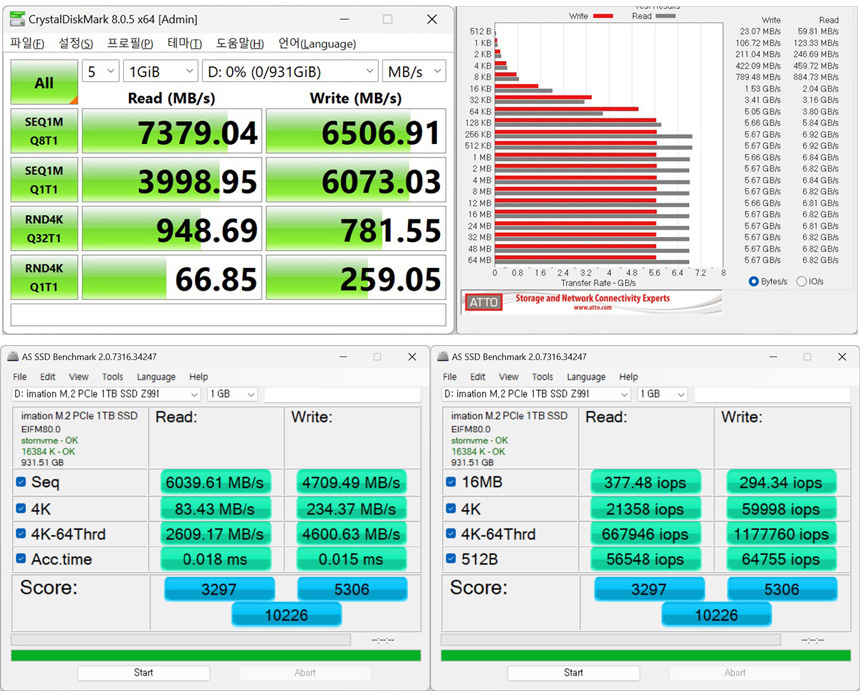
Task: Open the 도움말(H) menu in CrystalDiskMark
Action: [240, 43]
